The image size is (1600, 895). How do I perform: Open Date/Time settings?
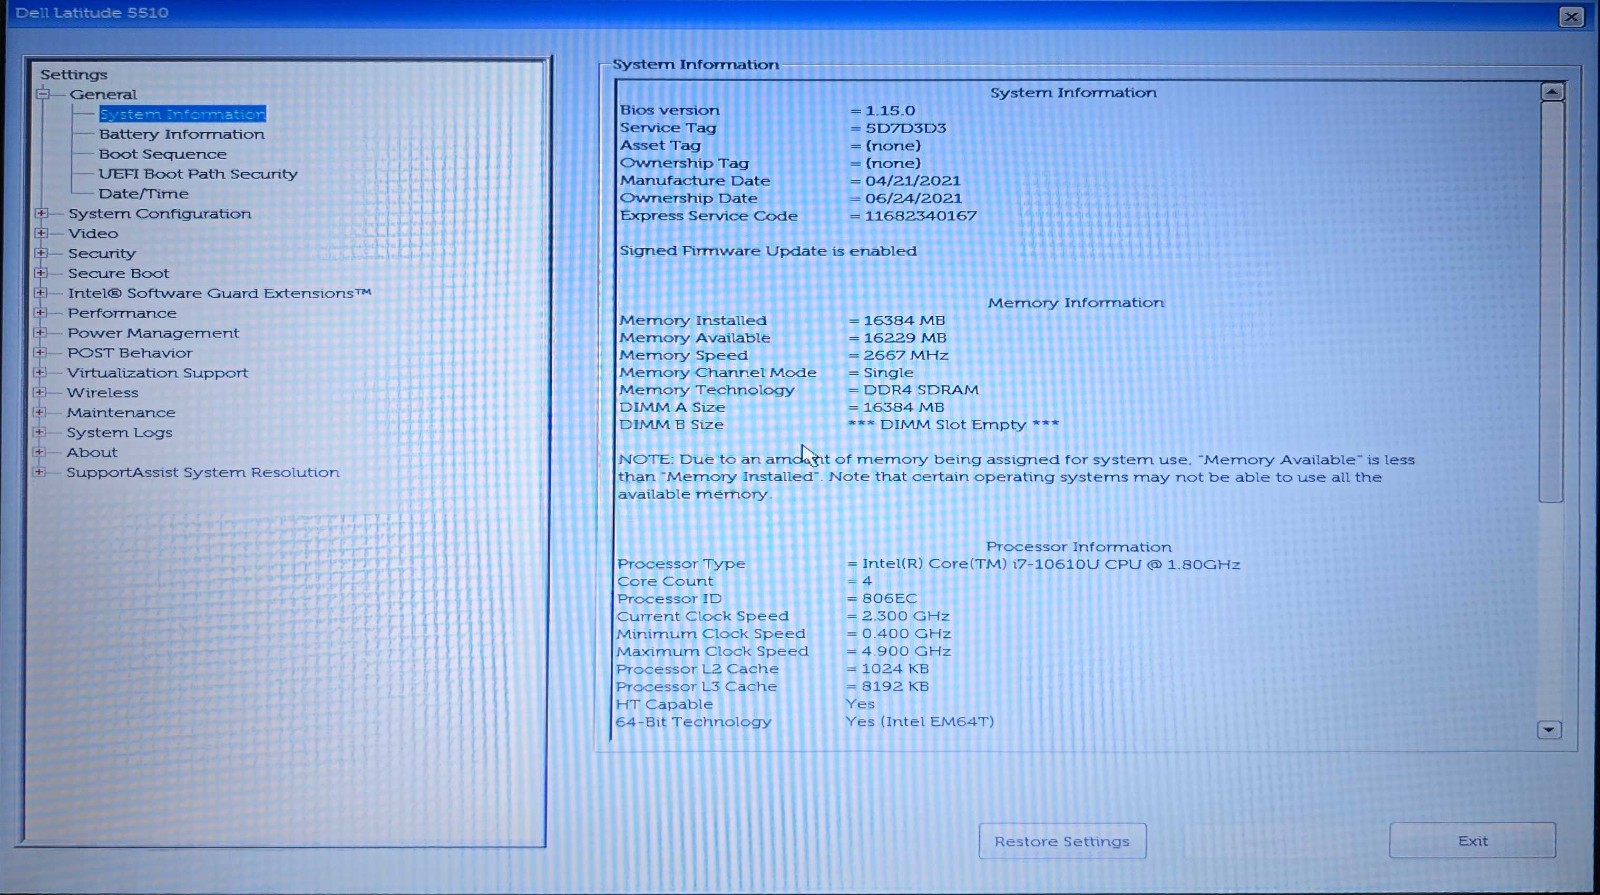[144, 194]
